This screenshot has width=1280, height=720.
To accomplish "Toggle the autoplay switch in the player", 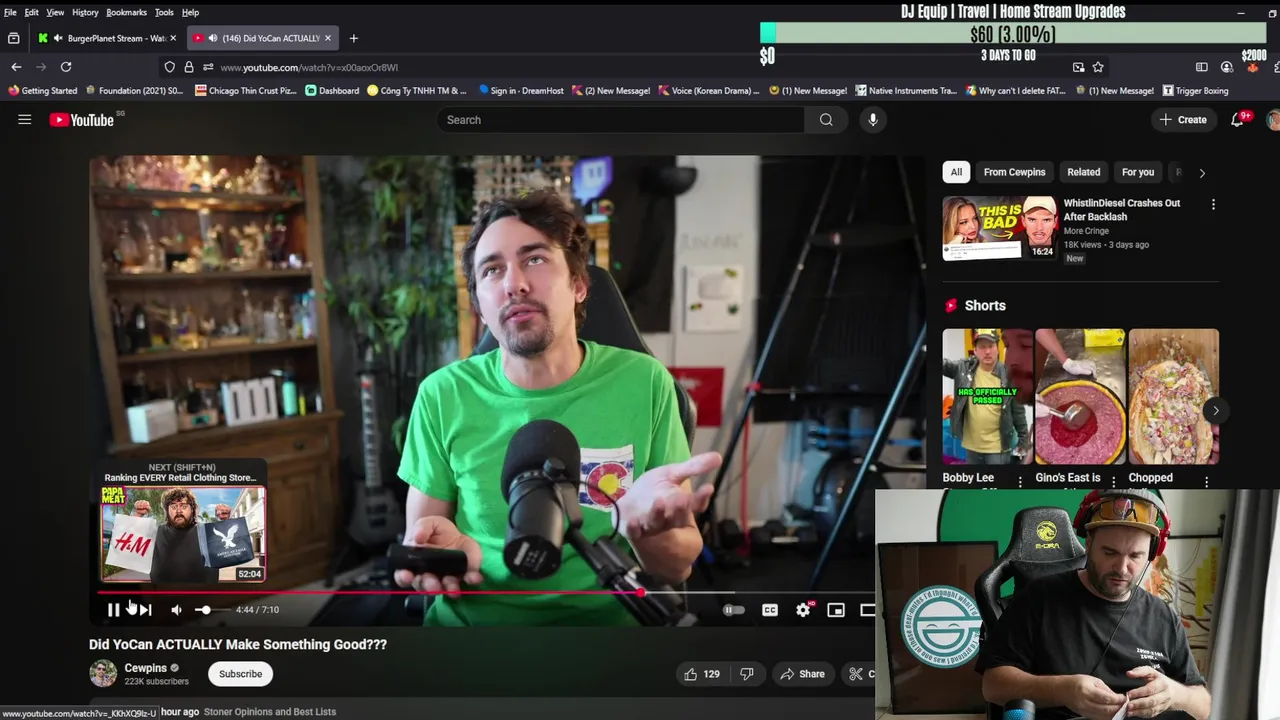I will click(x=734, y=610).
